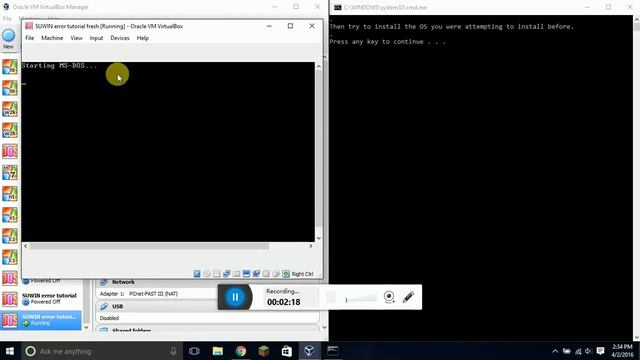
Task: Select the Windows 95 VM icon in list
Action: (10, 215)
